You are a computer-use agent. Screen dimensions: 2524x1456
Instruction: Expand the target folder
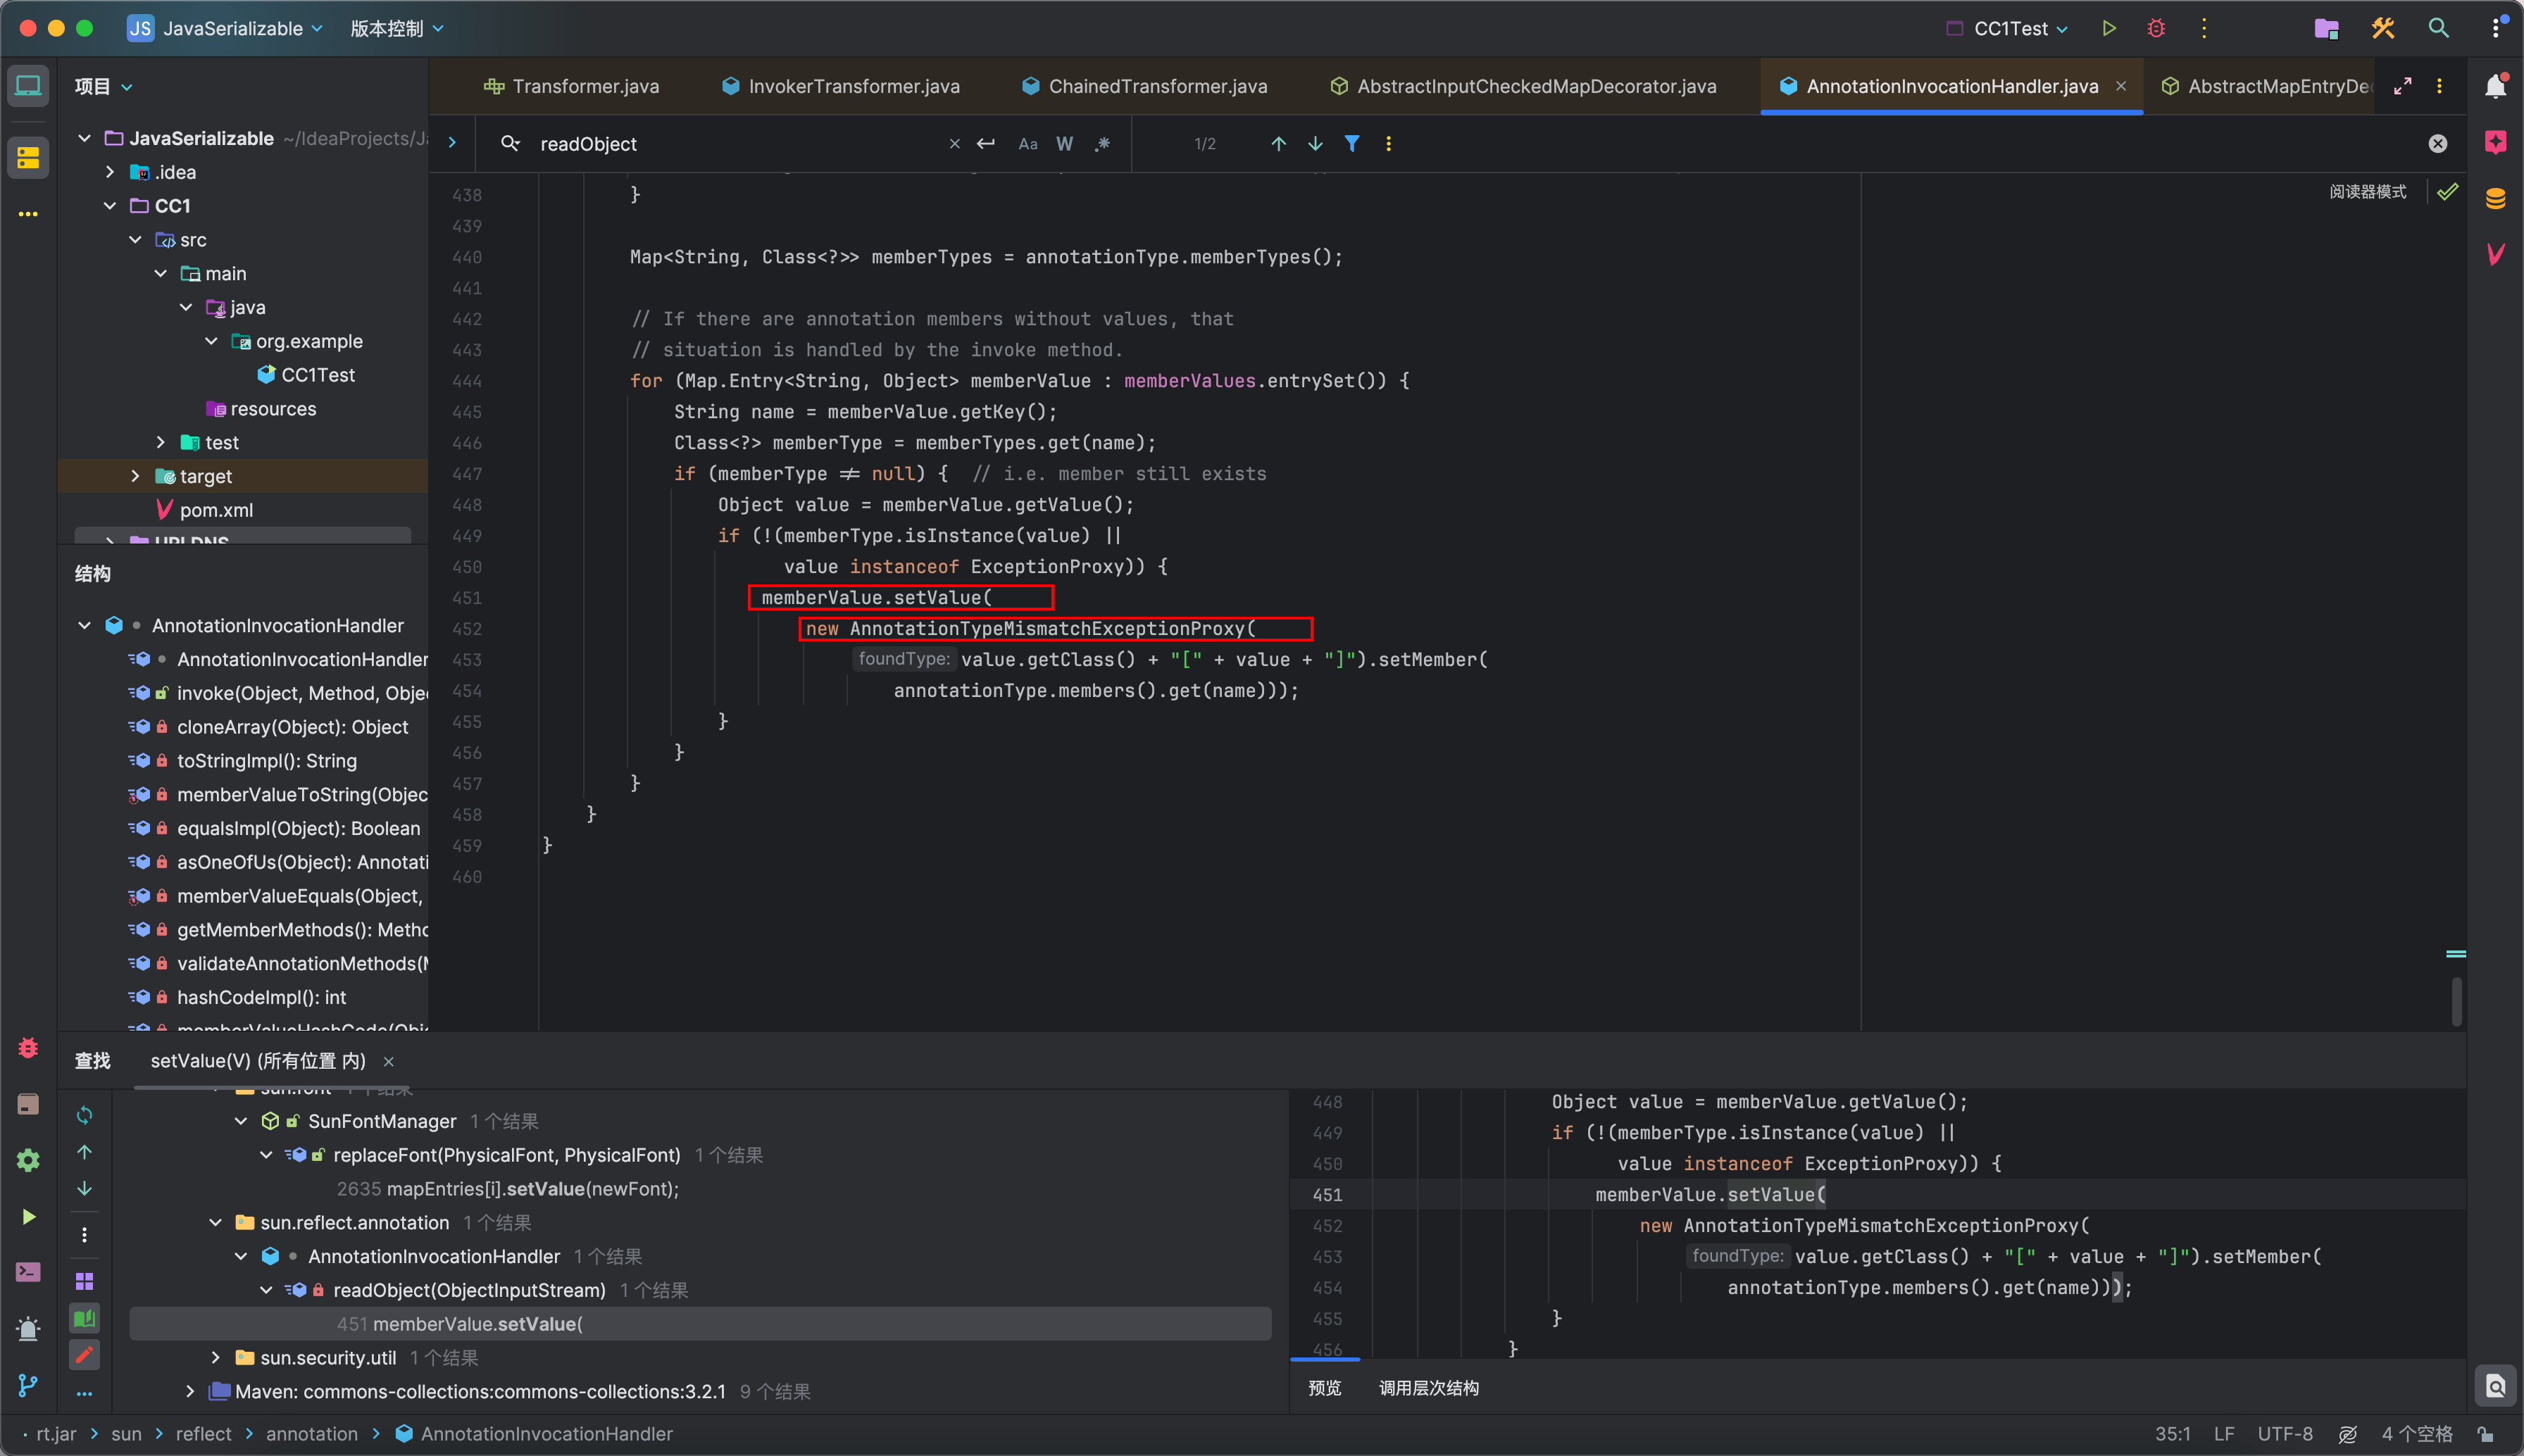coord(135,476)
